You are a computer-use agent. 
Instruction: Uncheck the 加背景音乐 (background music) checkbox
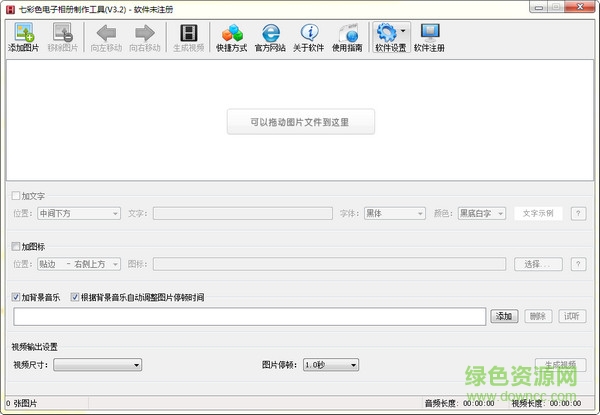coord(15,297)
